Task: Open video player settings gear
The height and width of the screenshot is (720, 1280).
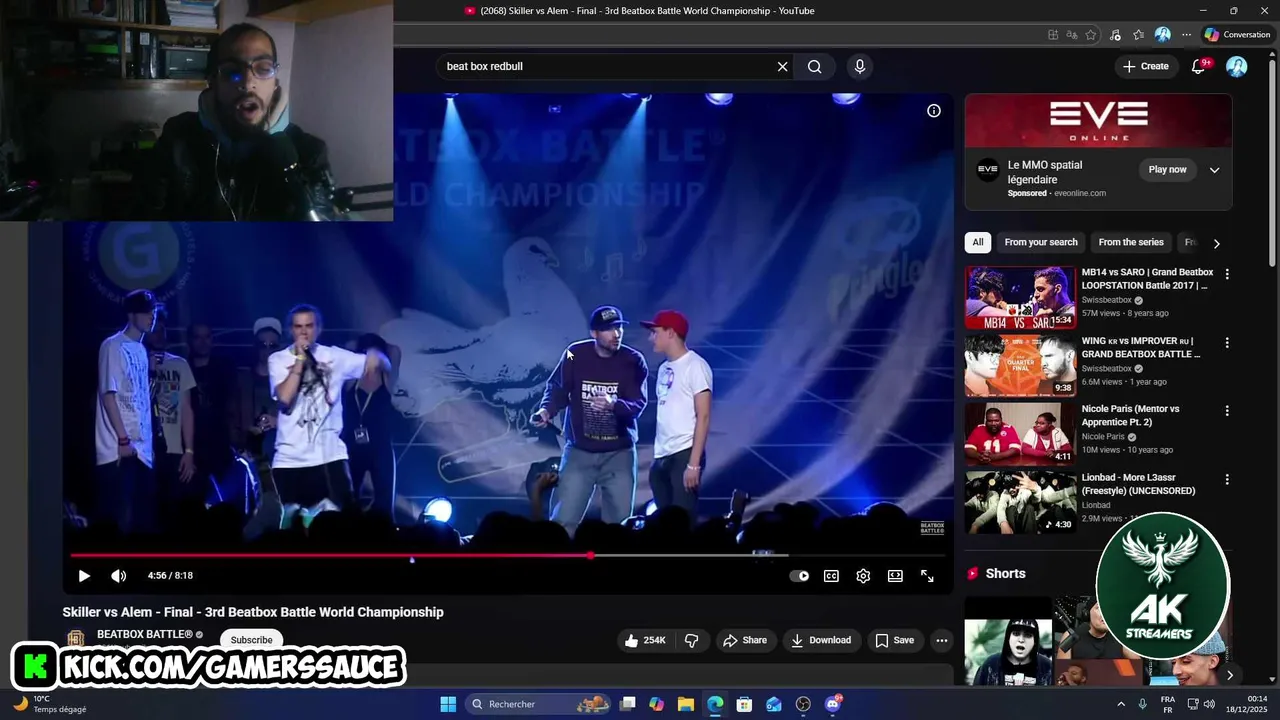Action: click(863, 576)
